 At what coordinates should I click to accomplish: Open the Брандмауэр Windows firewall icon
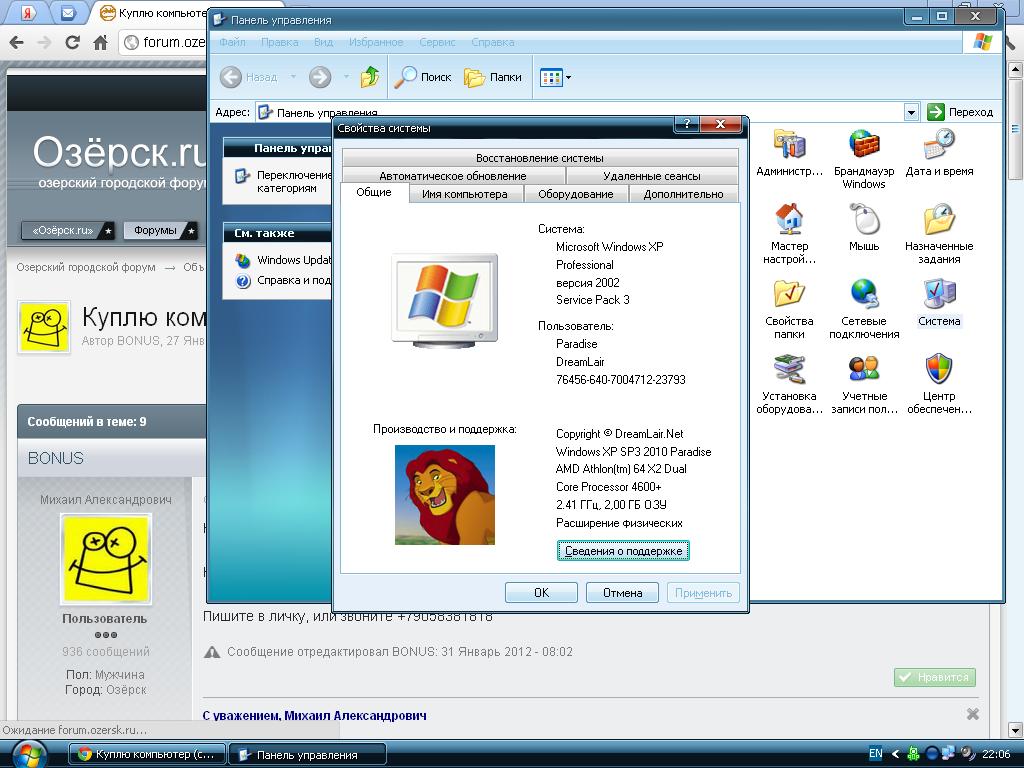coord(863,159)
